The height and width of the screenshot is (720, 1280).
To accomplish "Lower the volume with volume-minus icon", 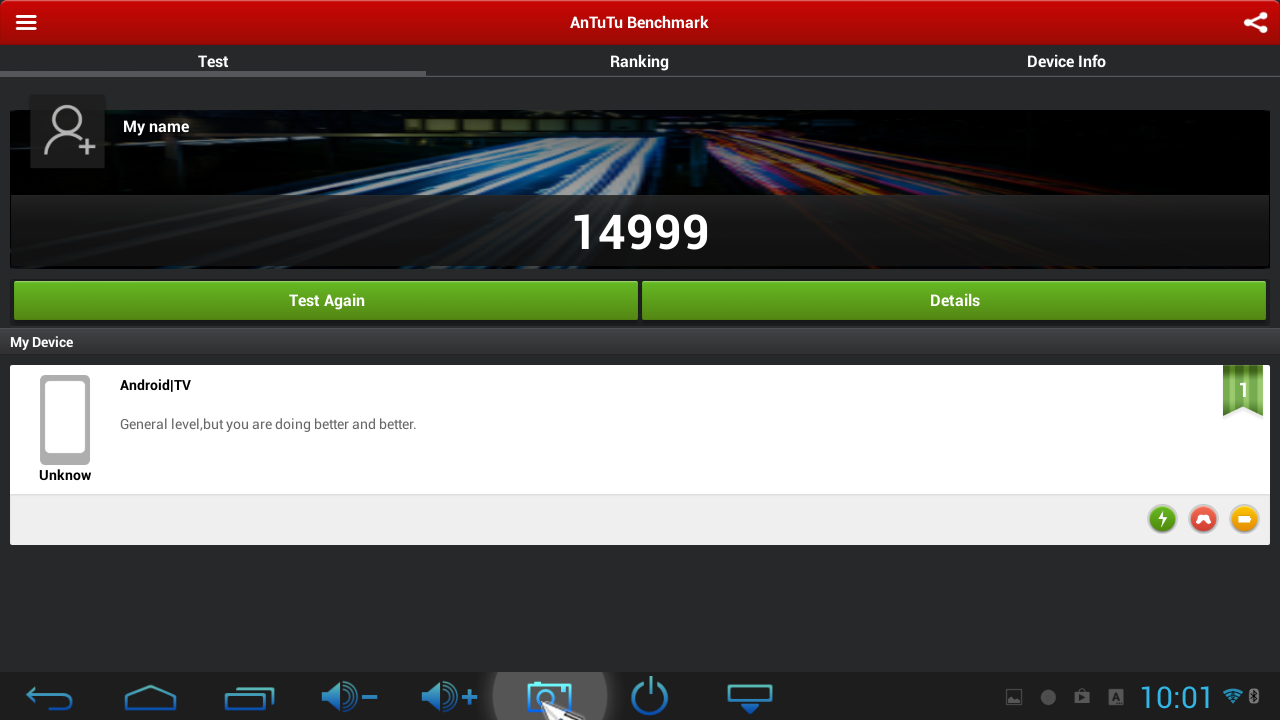I will coord(349,696).
